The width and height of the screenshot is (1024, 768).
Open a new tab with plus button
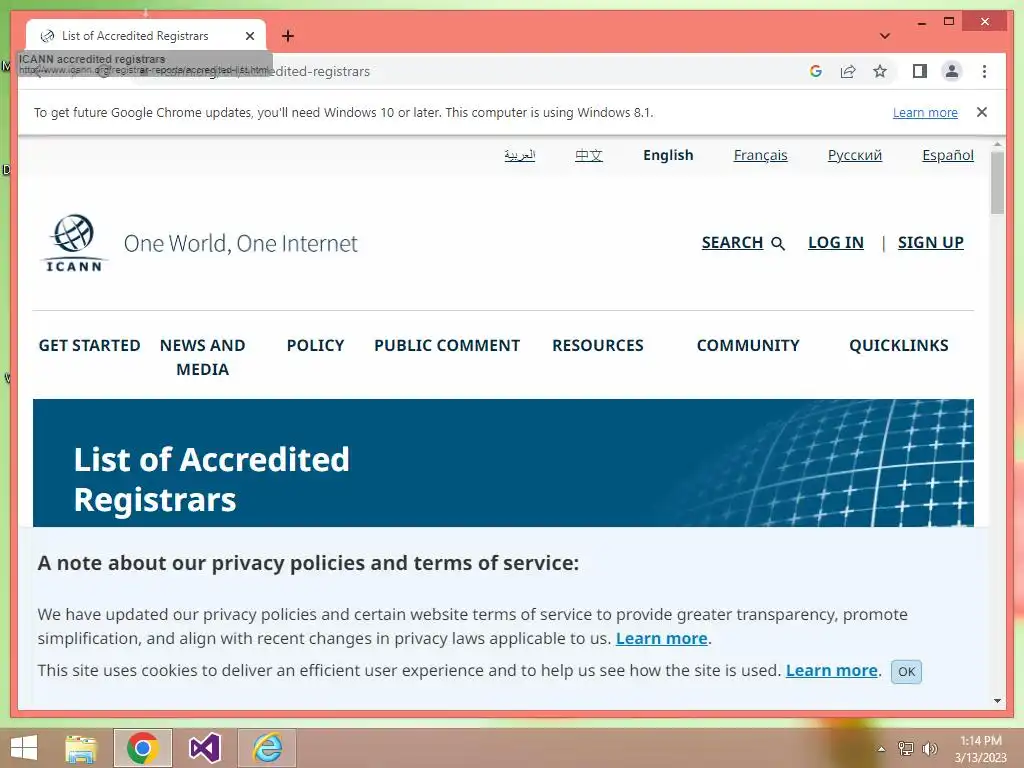(x=288, y=36)
